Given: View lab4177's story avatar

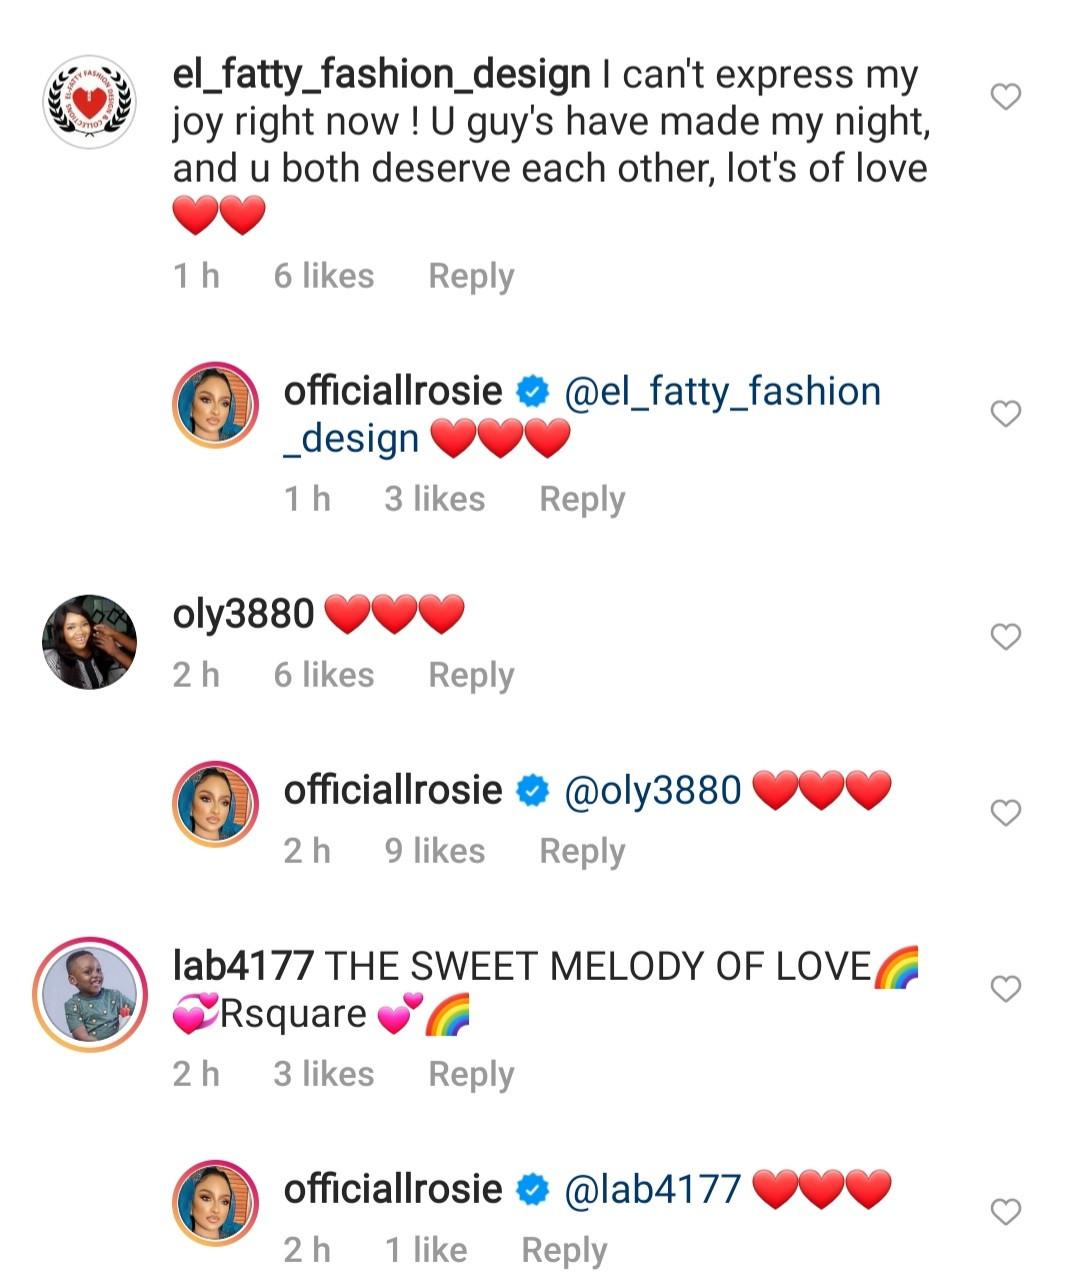Looking at the screenshot, I should coord(89,994).
